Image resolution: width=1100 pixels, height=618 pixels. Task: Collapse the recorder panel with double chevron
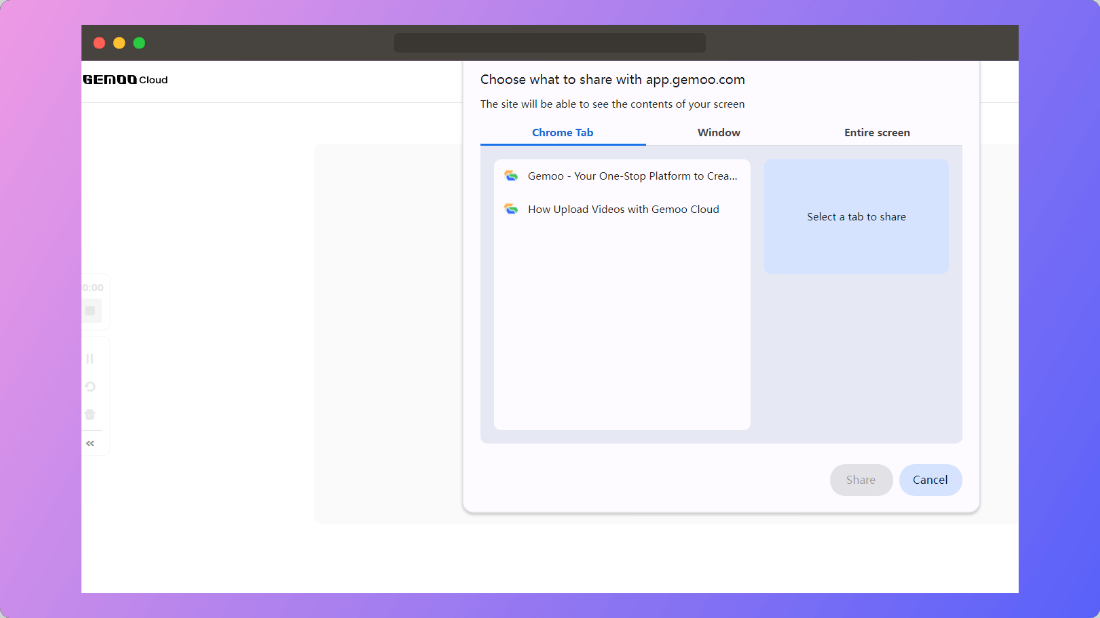tap(90, 443)
